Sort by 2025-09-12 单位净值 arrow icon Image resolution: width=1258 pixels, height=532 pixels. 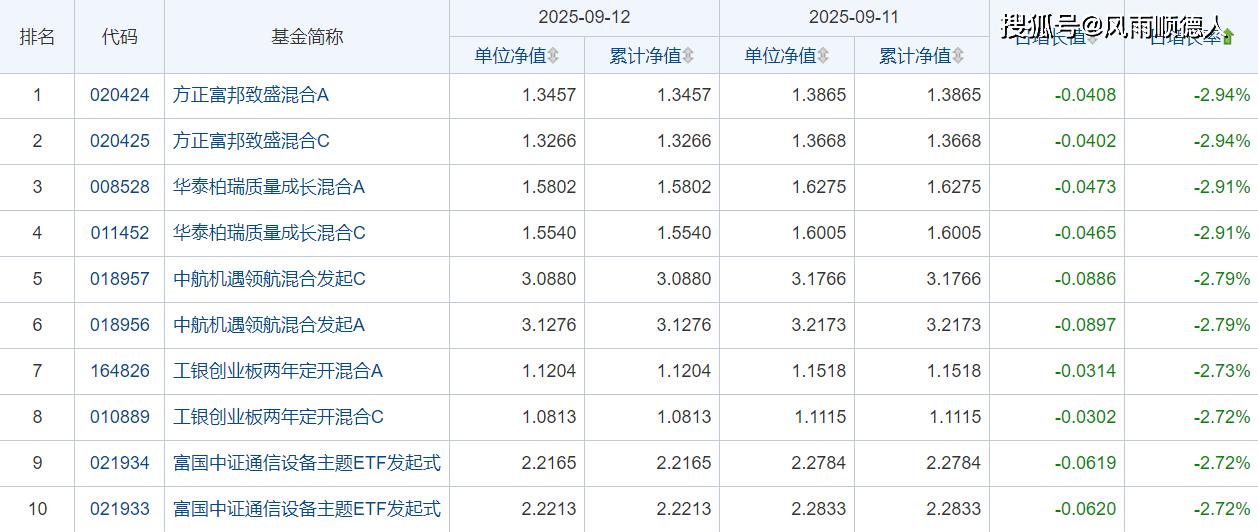[x=554, y=56]
